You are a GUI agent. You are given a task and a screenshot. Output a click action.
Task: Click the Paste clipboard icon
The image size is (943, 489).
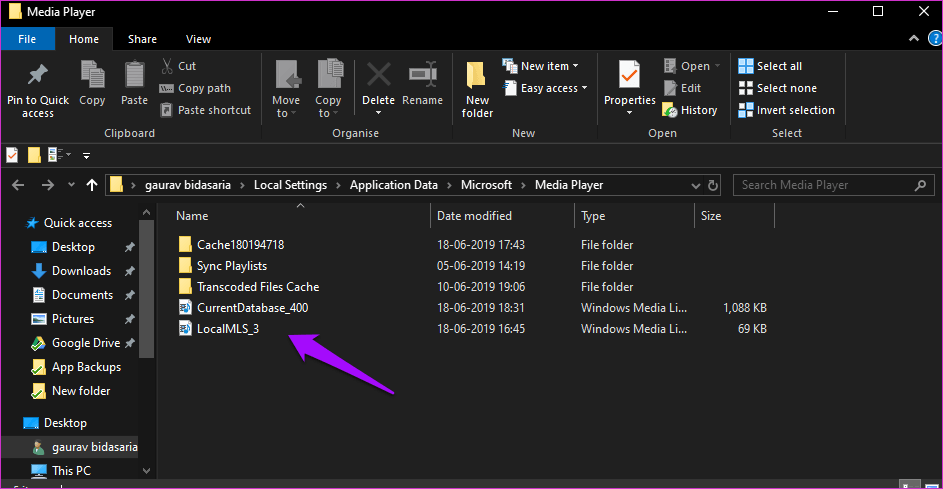point(134,75)
